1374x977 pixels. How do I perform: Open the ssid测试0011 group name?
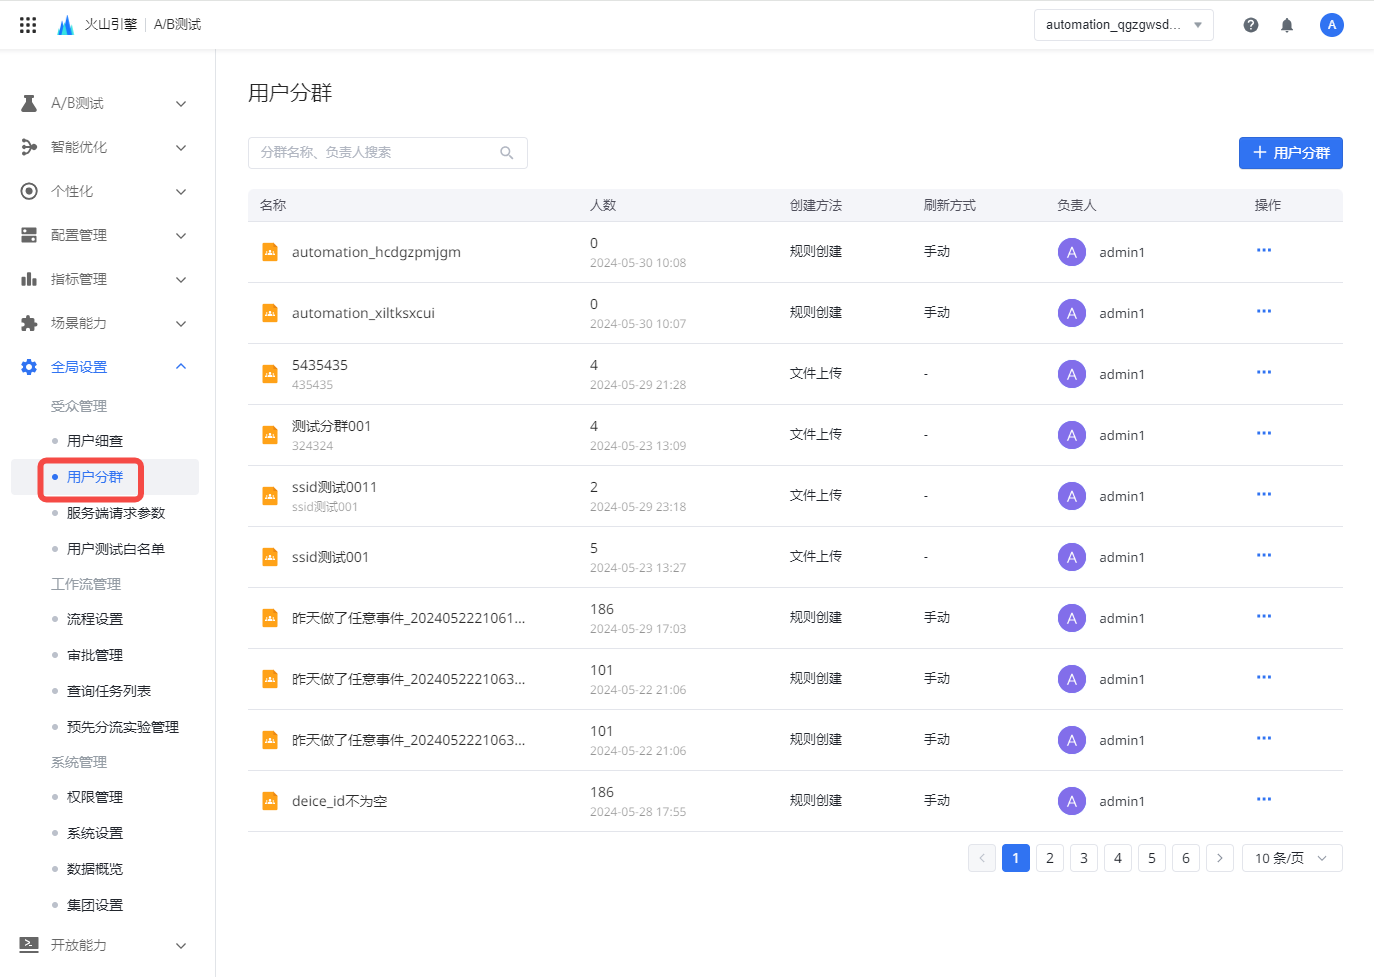(334, 487)
